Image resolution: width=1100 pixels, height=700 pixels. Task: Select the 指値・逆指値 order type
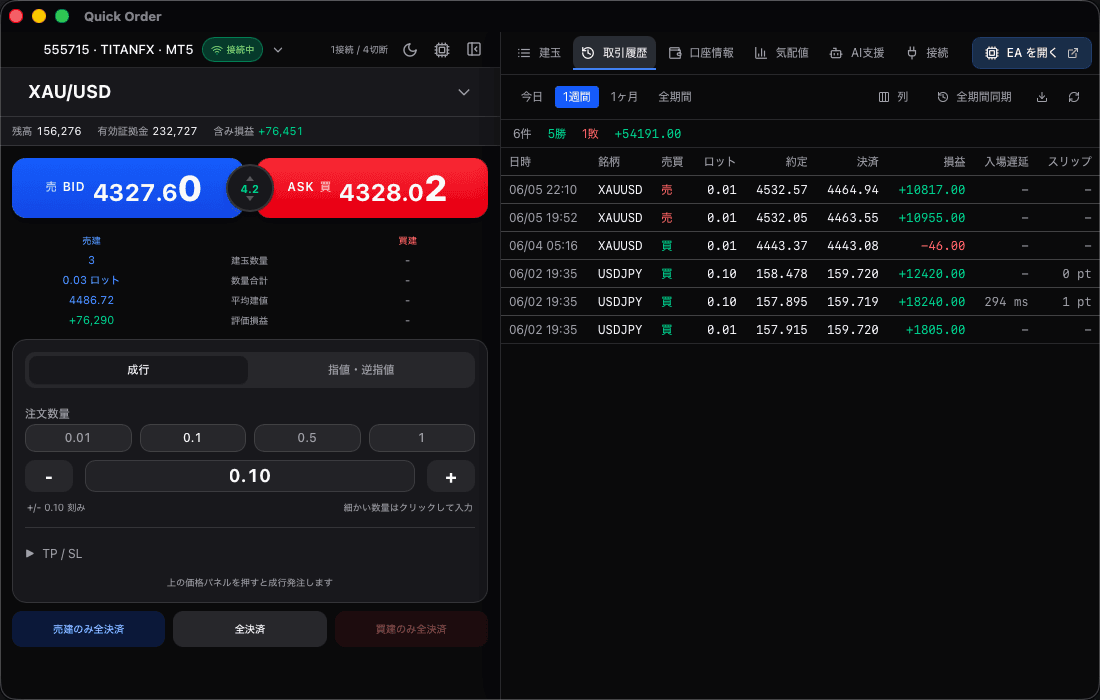pos(361,370)
